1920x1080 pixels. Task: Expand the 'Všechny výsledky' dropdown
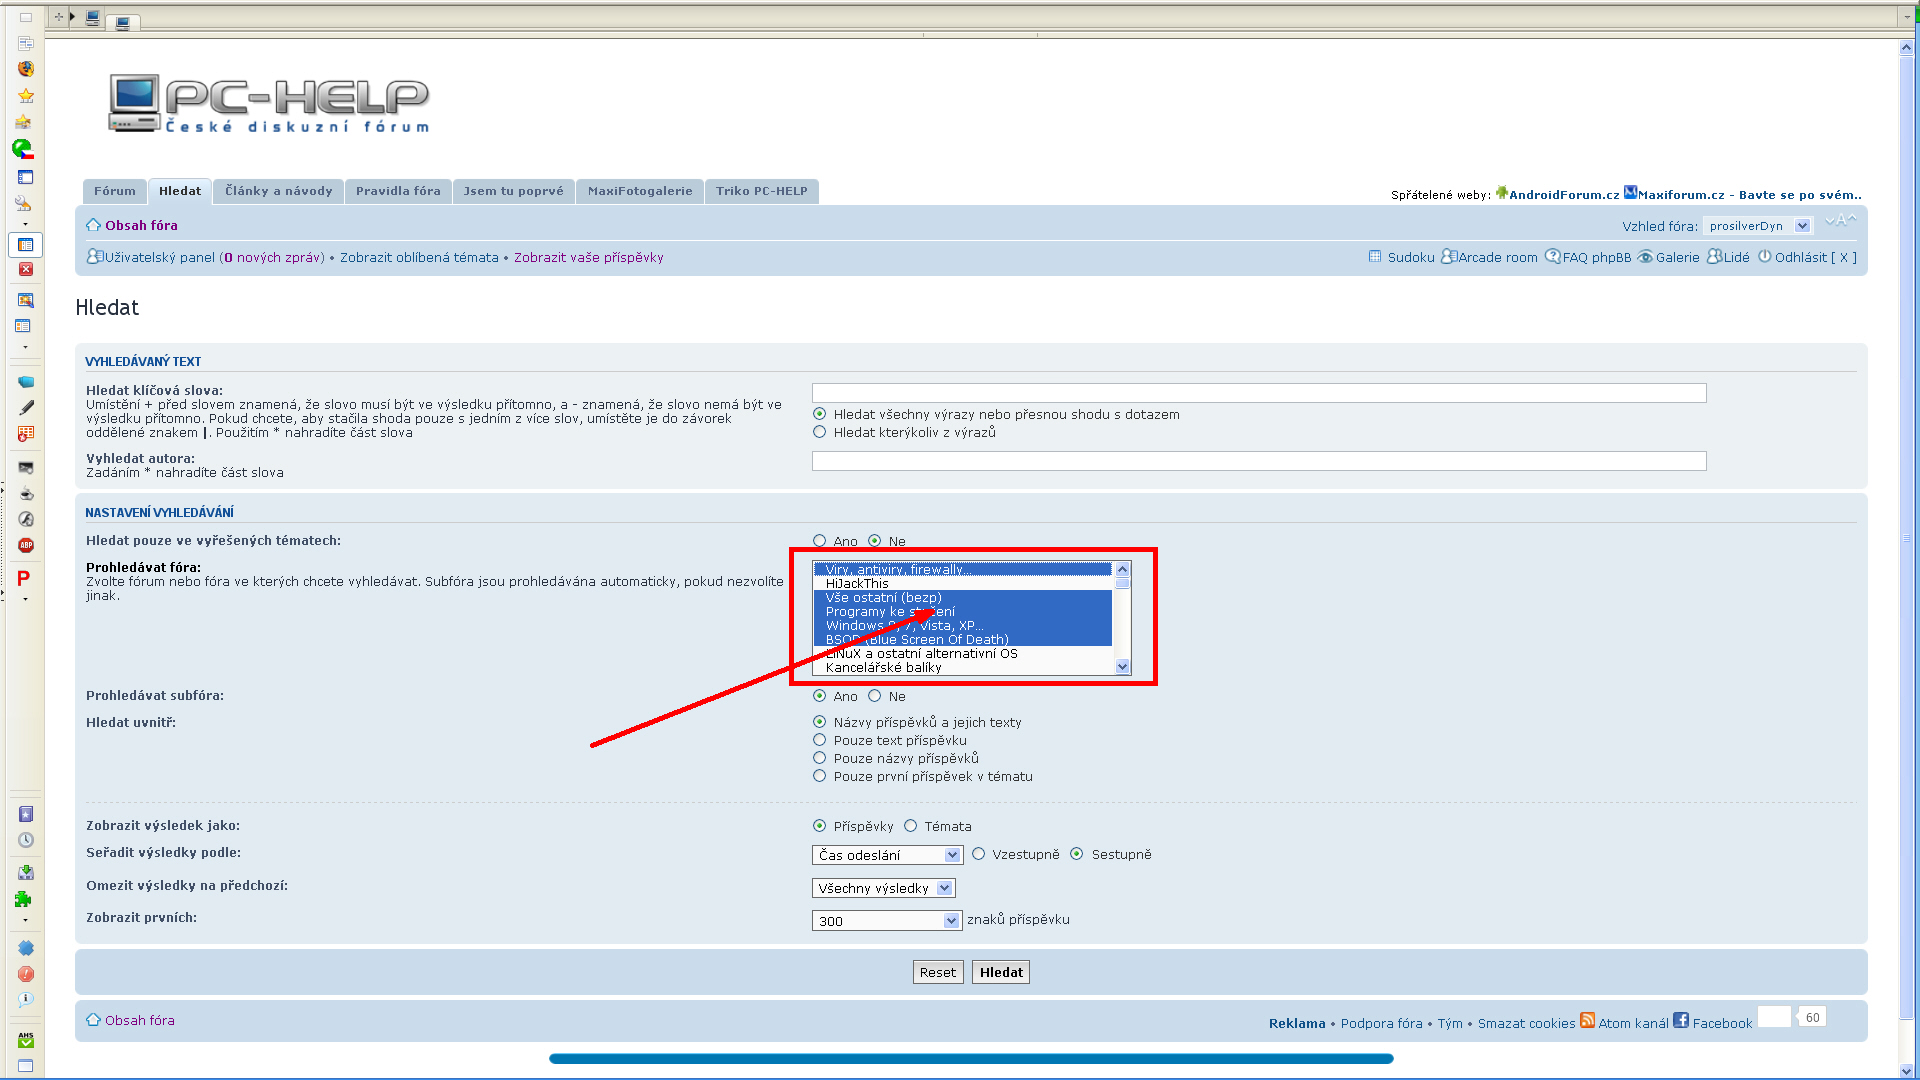883,888
